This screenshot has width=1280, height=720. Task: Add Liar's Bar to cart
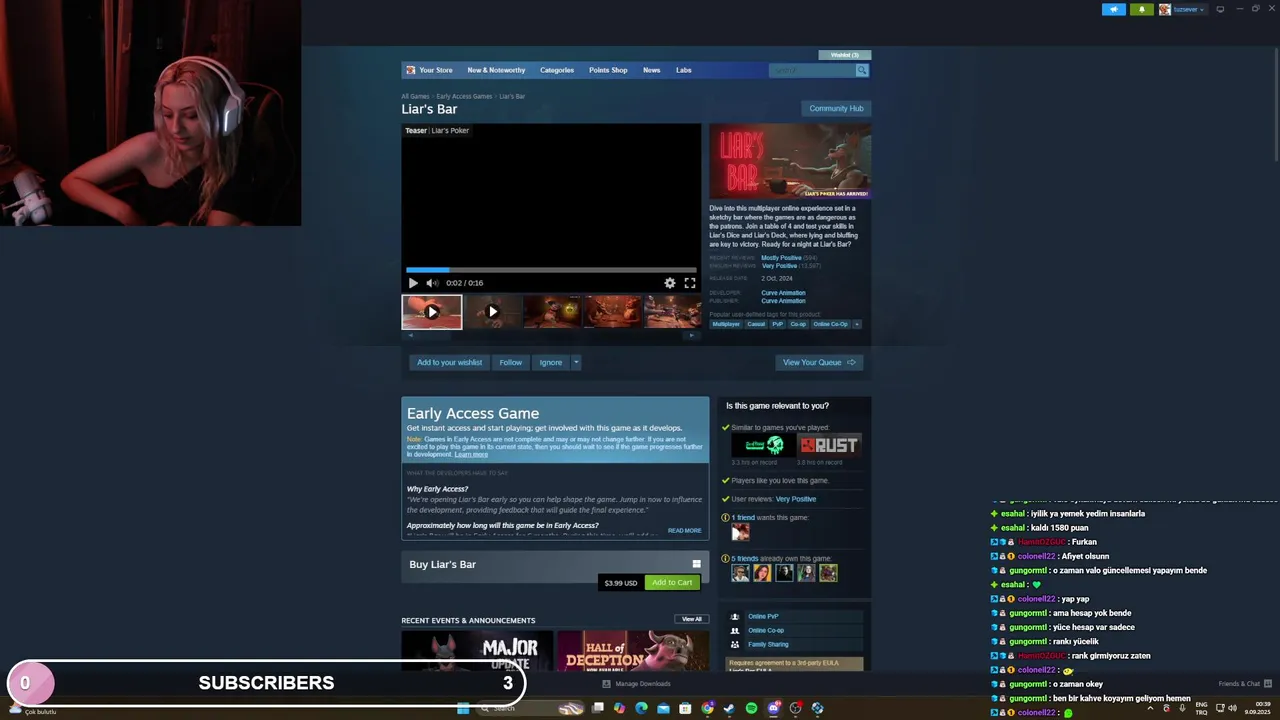click(671, 583)
